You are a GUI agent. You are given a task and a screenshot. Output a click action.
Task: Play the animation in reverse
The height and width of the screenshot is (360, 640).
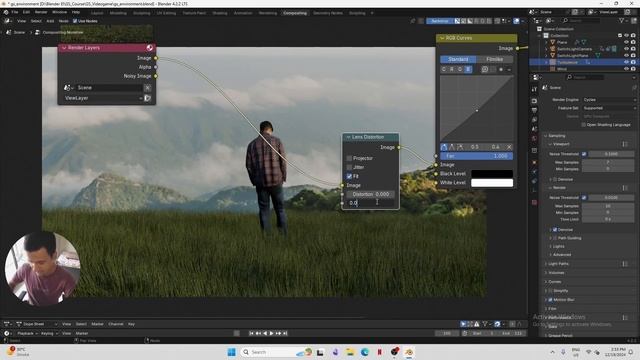coord(265,333)
